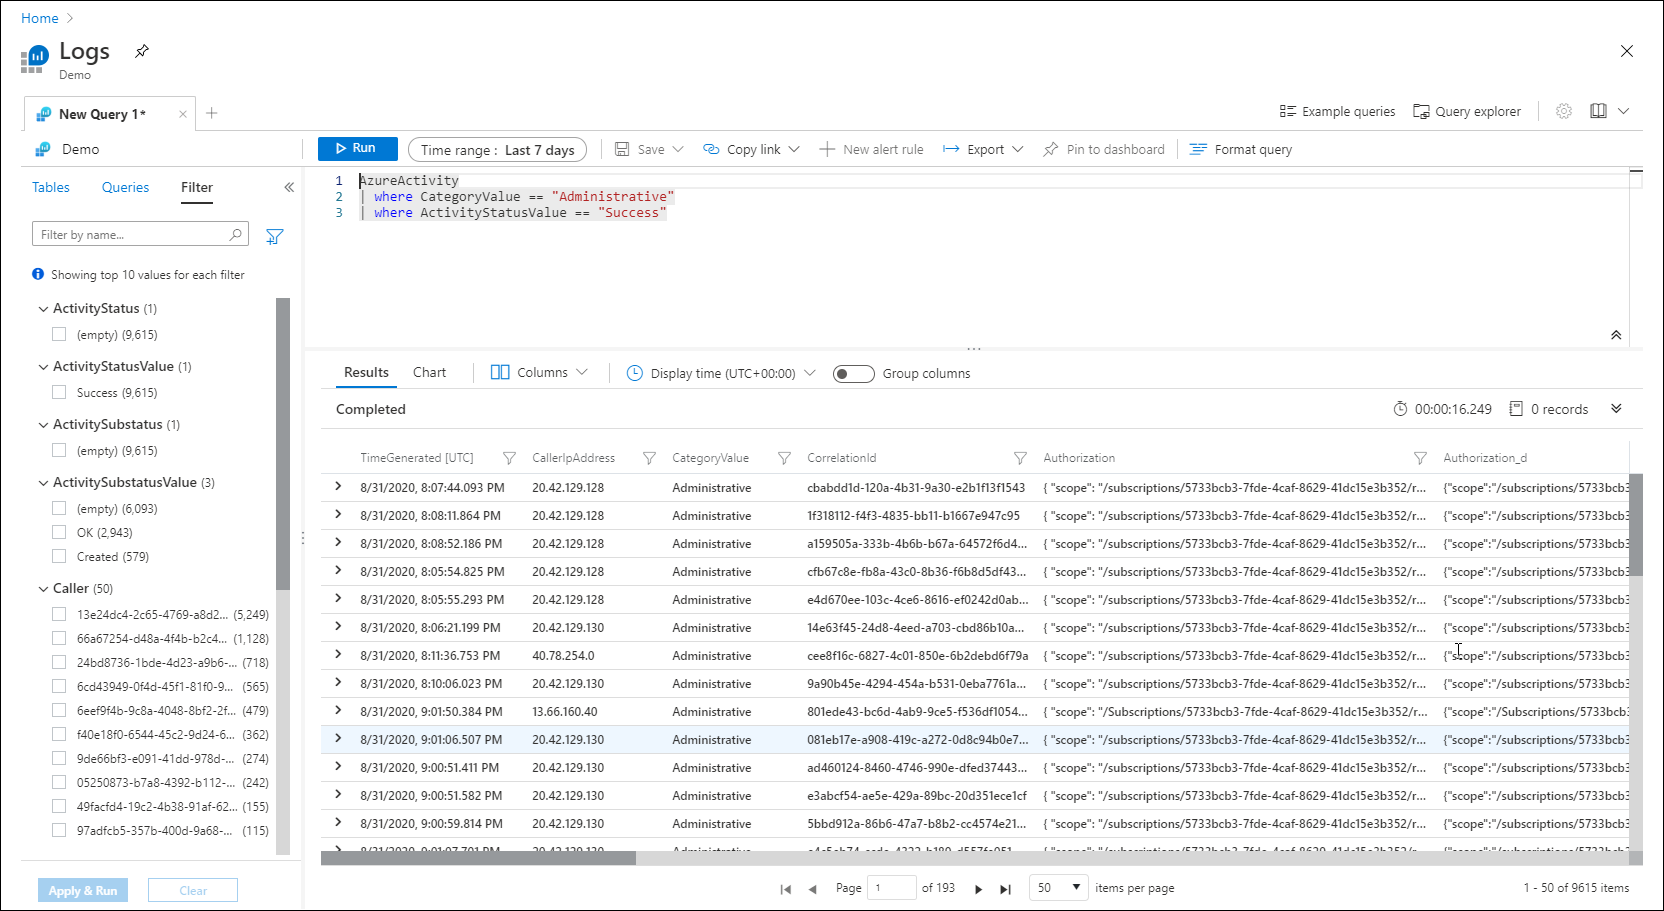Screen dimensions: 1664x911
Task: Add a new query tab with plus icon
Action: point(212,113)
